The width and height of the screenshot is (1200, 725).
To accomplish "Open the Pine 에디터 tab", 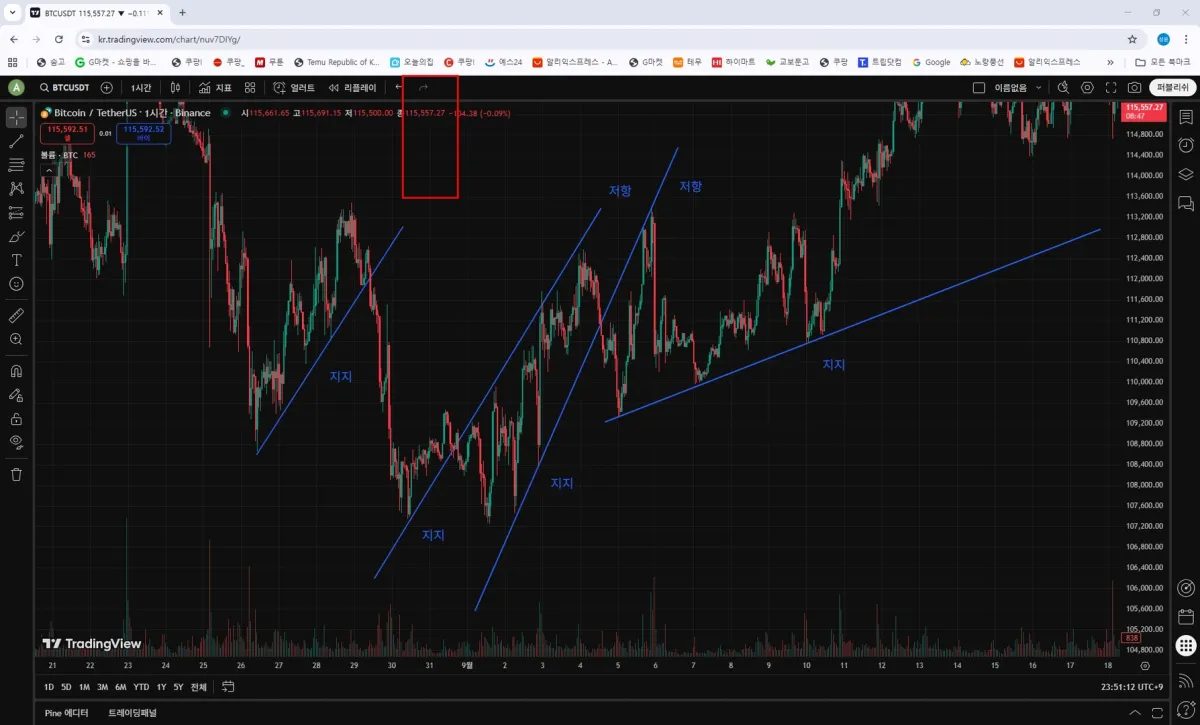I will (66, 713).
